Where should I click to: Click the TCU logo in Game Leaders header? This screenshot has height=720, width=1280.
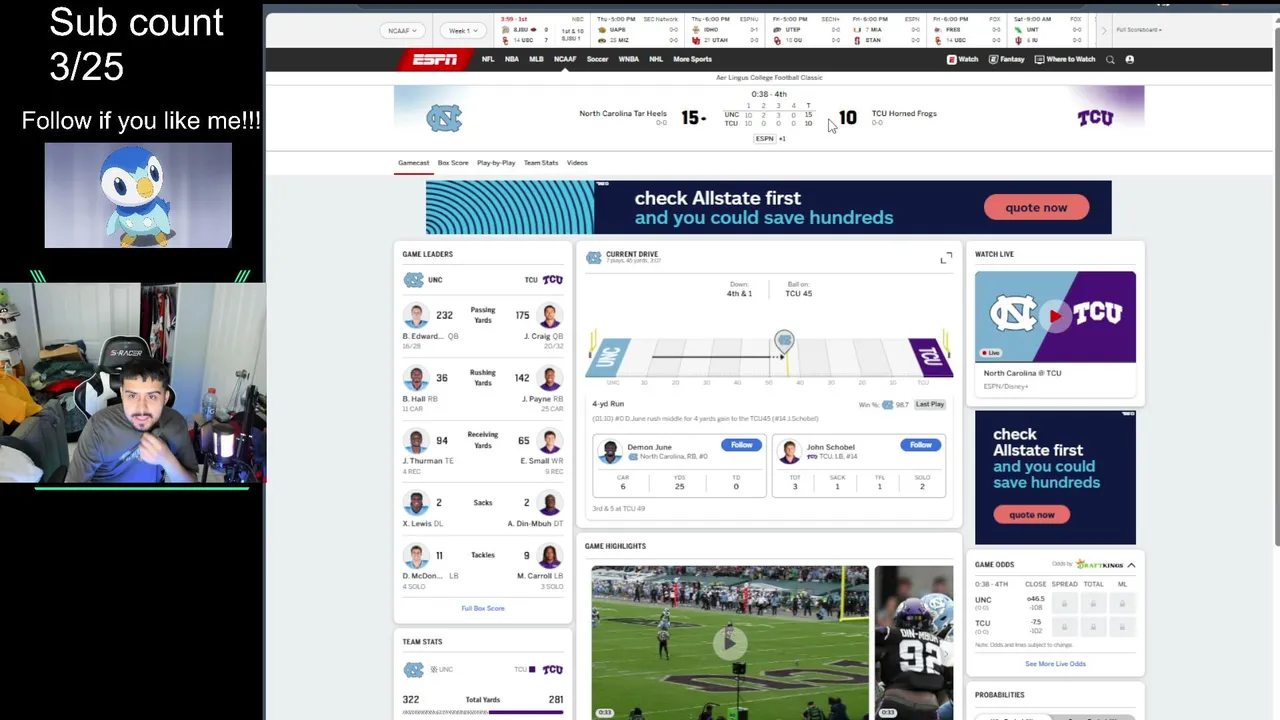[x=552, y=280]
